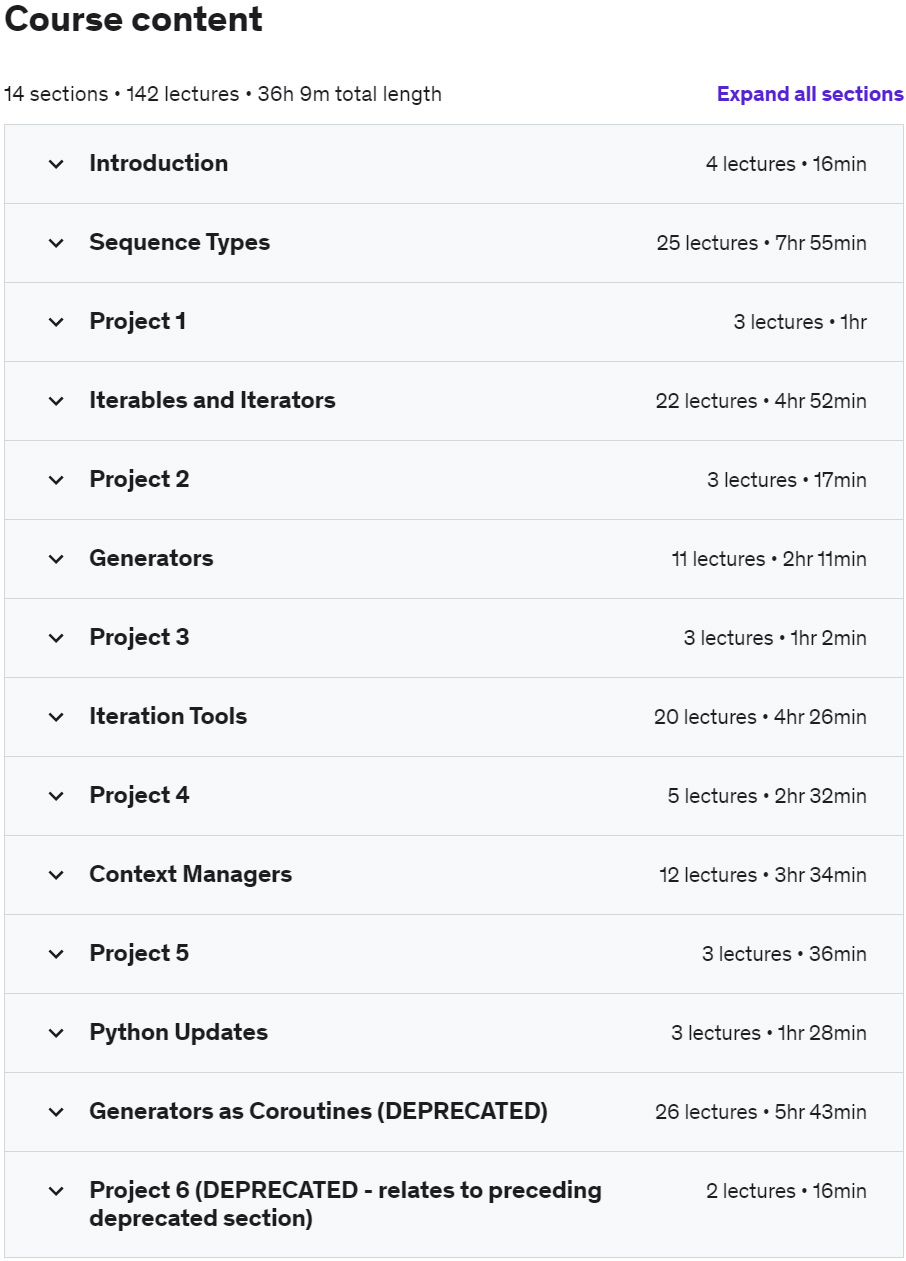Click chevron next to Project 1
Viewport: 906px width, 1261px height.
coord(56,322)
